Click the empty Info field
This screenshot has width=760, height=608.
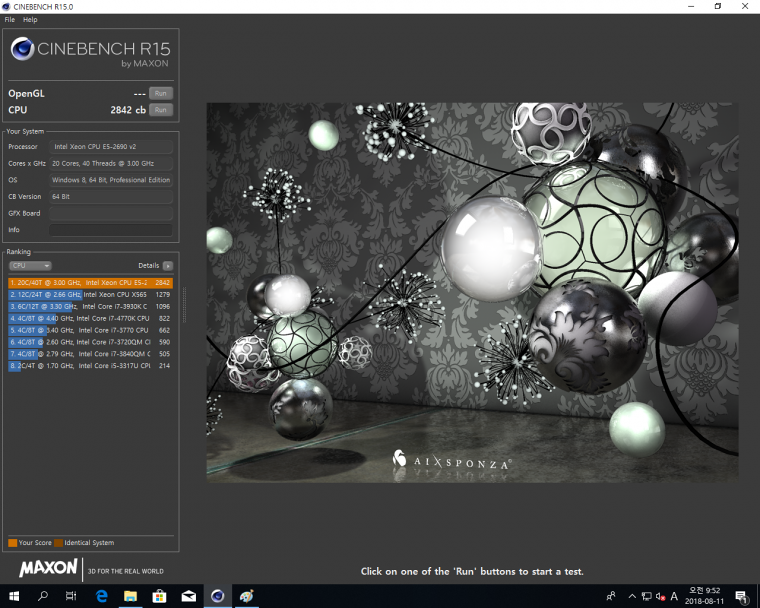coord(111,230)
